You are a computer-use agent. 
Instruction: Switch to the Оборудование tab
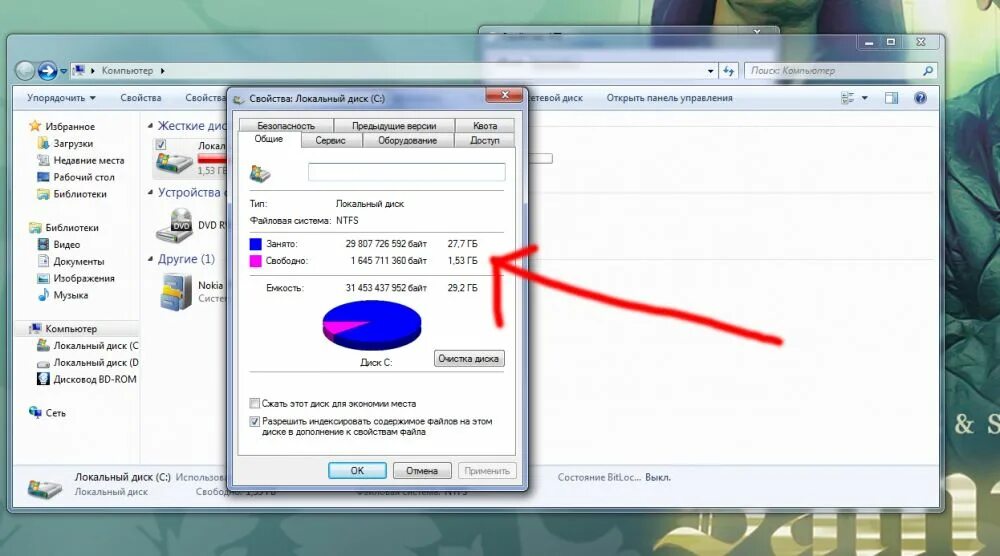408,140
